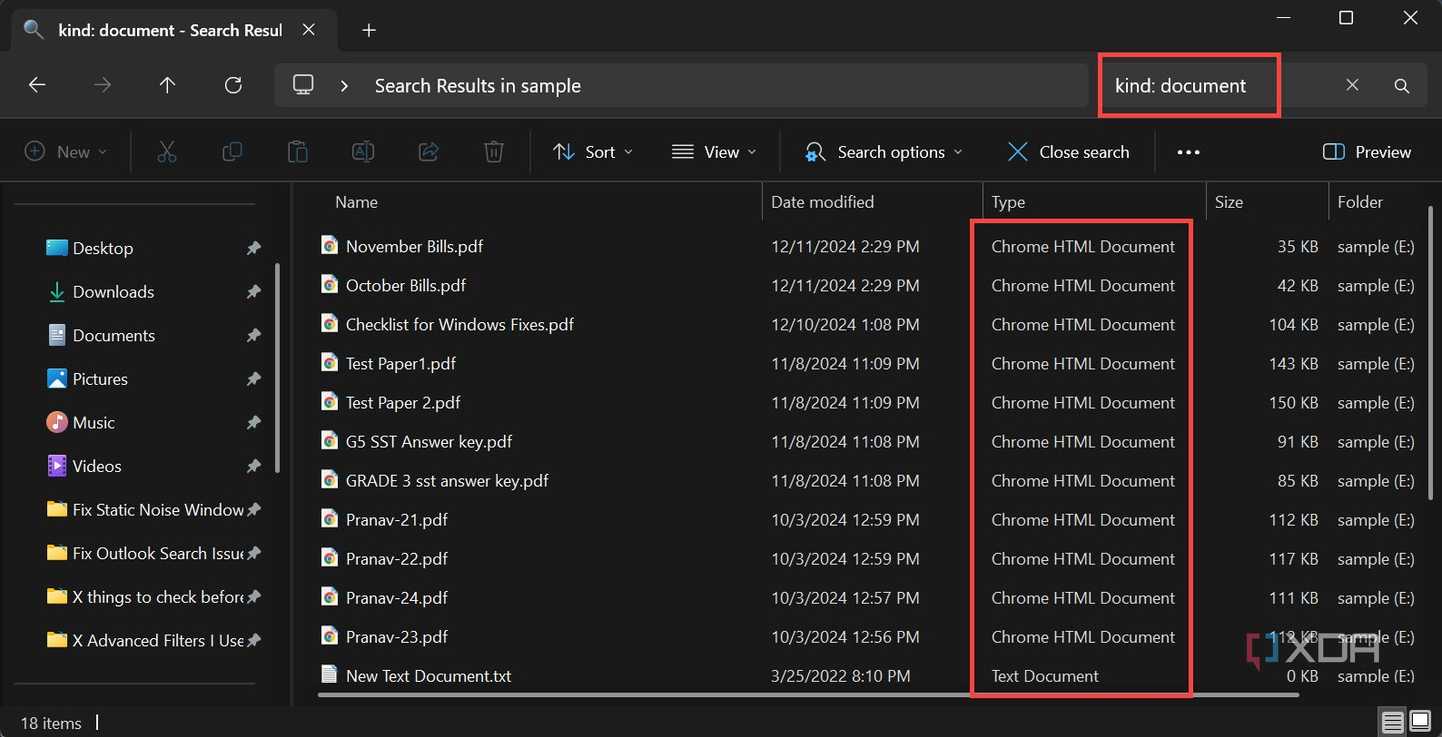Click the Chrome icon of November Bills.pdf
This screenshot has height=737, width=1442.
329,245
